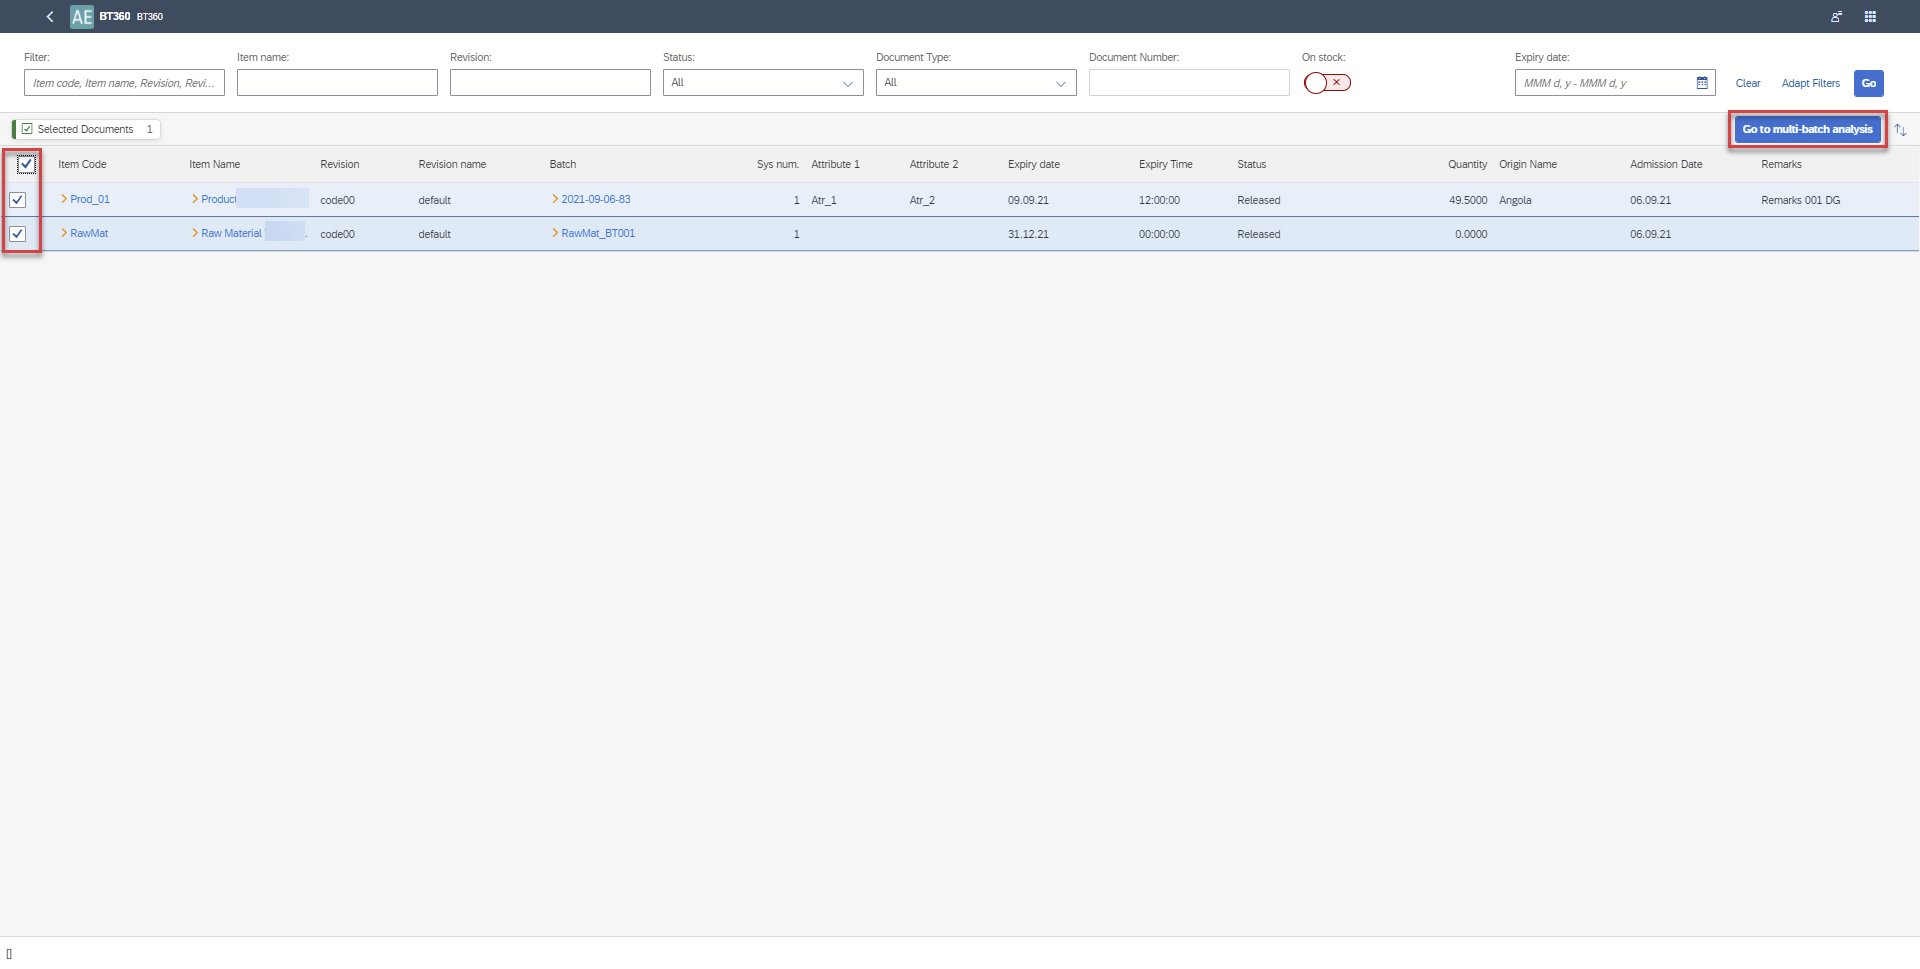The image size is (1920, 969).
Task: Click inside the Document Number input field
Action: click(x=1188, y=82)
